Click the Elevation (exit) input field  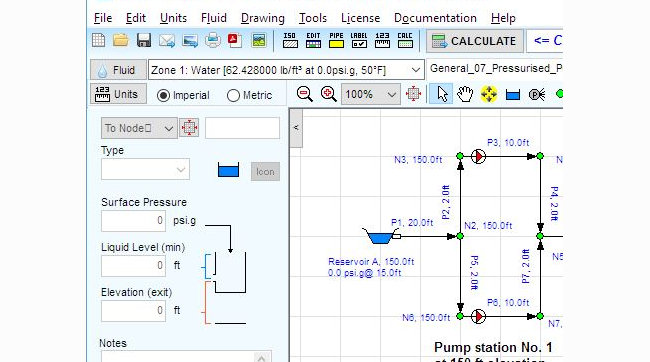133,311
